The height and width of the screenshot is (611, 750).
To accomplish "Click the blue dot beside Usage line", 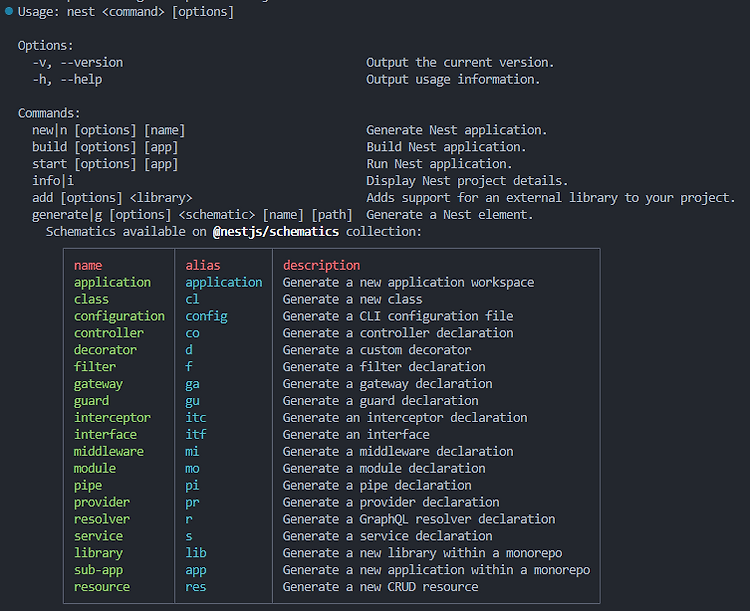I will (9, 11).
